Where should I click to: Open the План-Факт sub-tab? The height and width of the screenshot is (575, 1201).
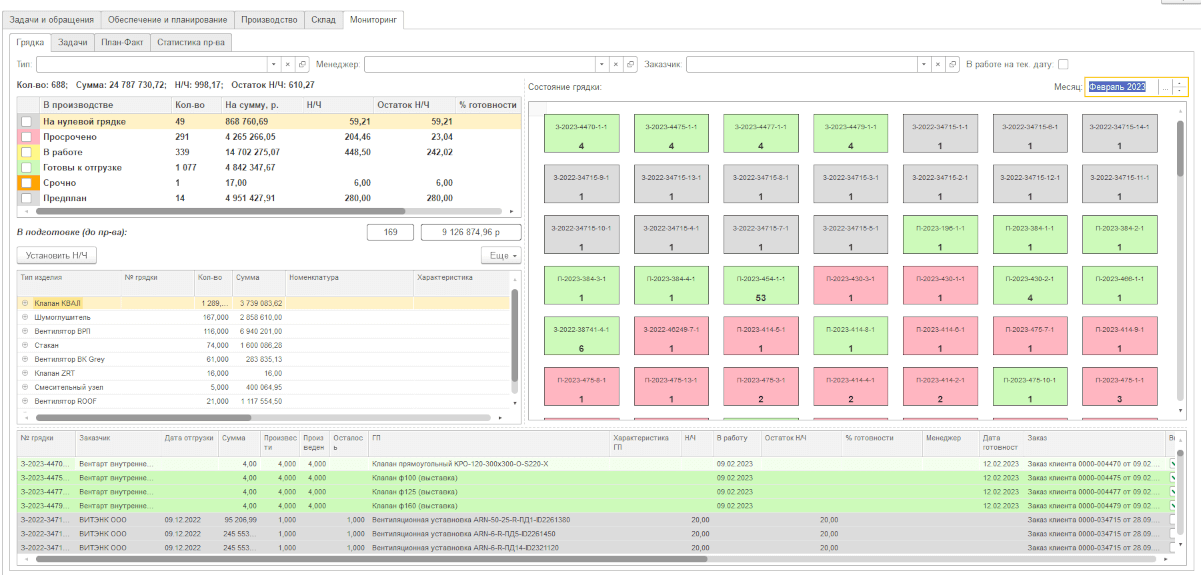(x=119, y=42)
